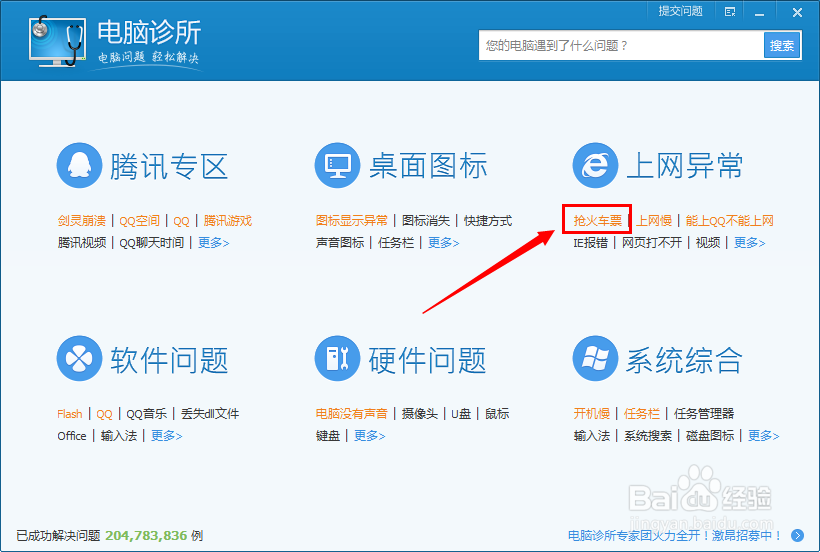Select the 开机慢 link
Screen dimensions: 820x552
pyautogui.click(x=591, y=413)
